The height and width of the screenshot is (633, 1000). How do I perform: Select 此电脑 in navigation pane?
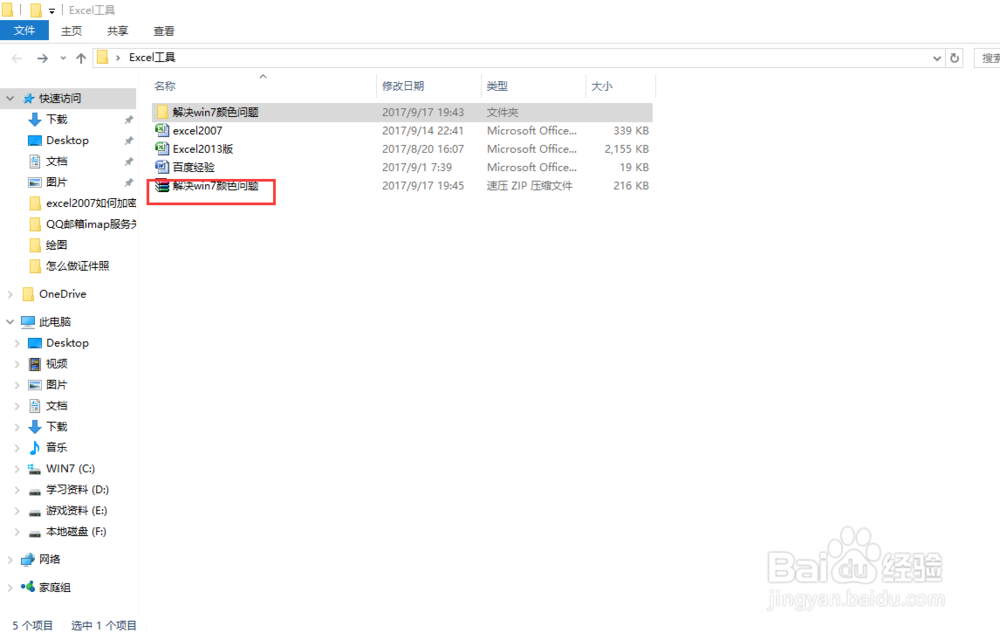[55, 322]
